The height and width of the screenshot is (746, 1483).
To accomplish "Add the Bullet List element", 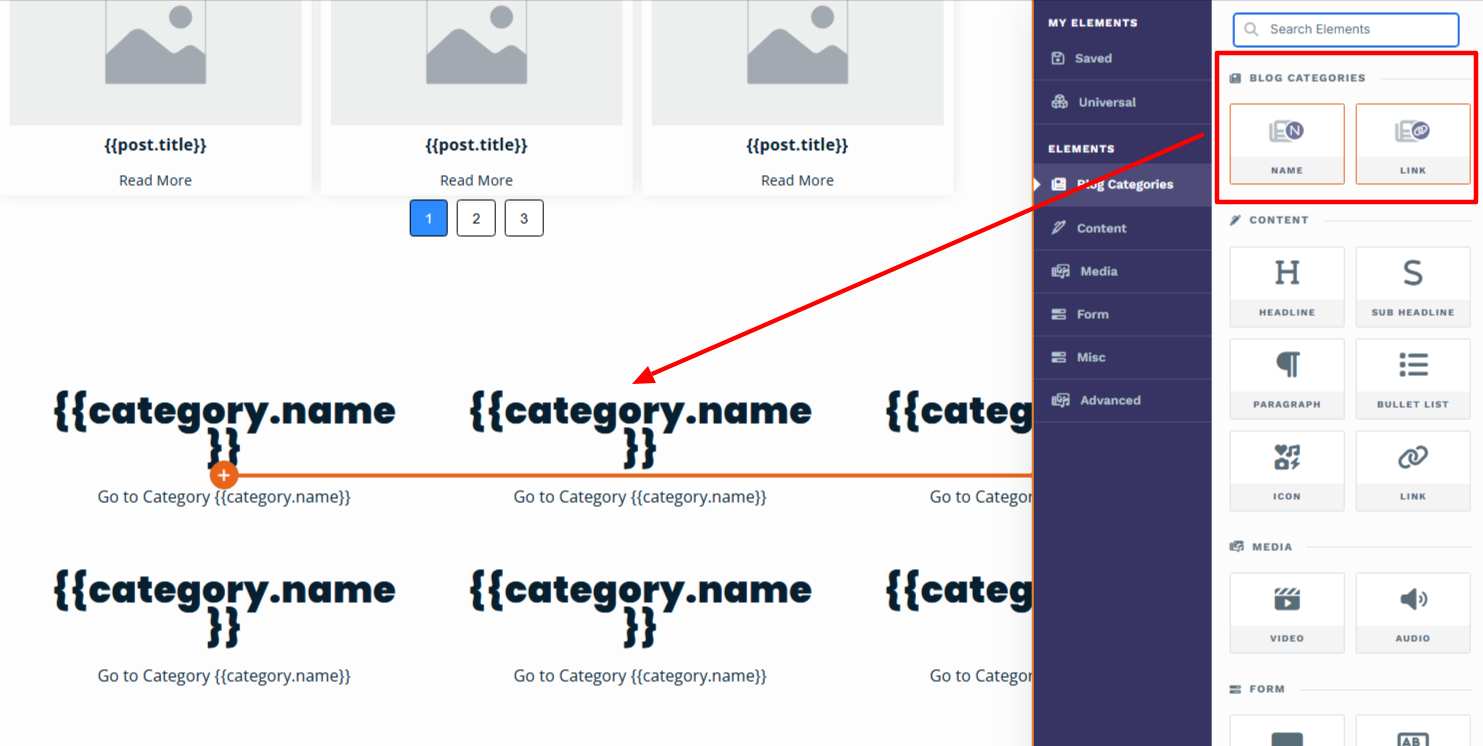I will (1413, 379).
